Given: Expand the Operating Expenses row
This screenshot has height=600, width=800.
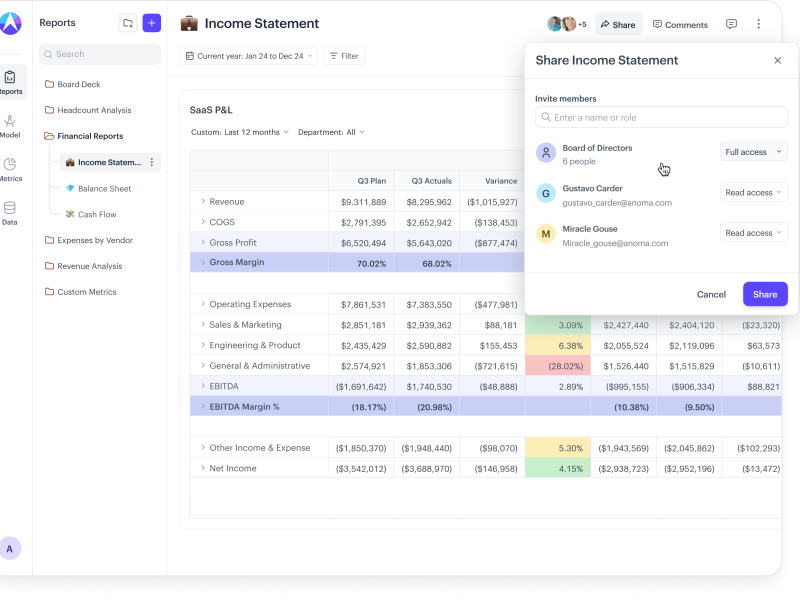Looking at the screenshot, I should [x=202, y=304].
